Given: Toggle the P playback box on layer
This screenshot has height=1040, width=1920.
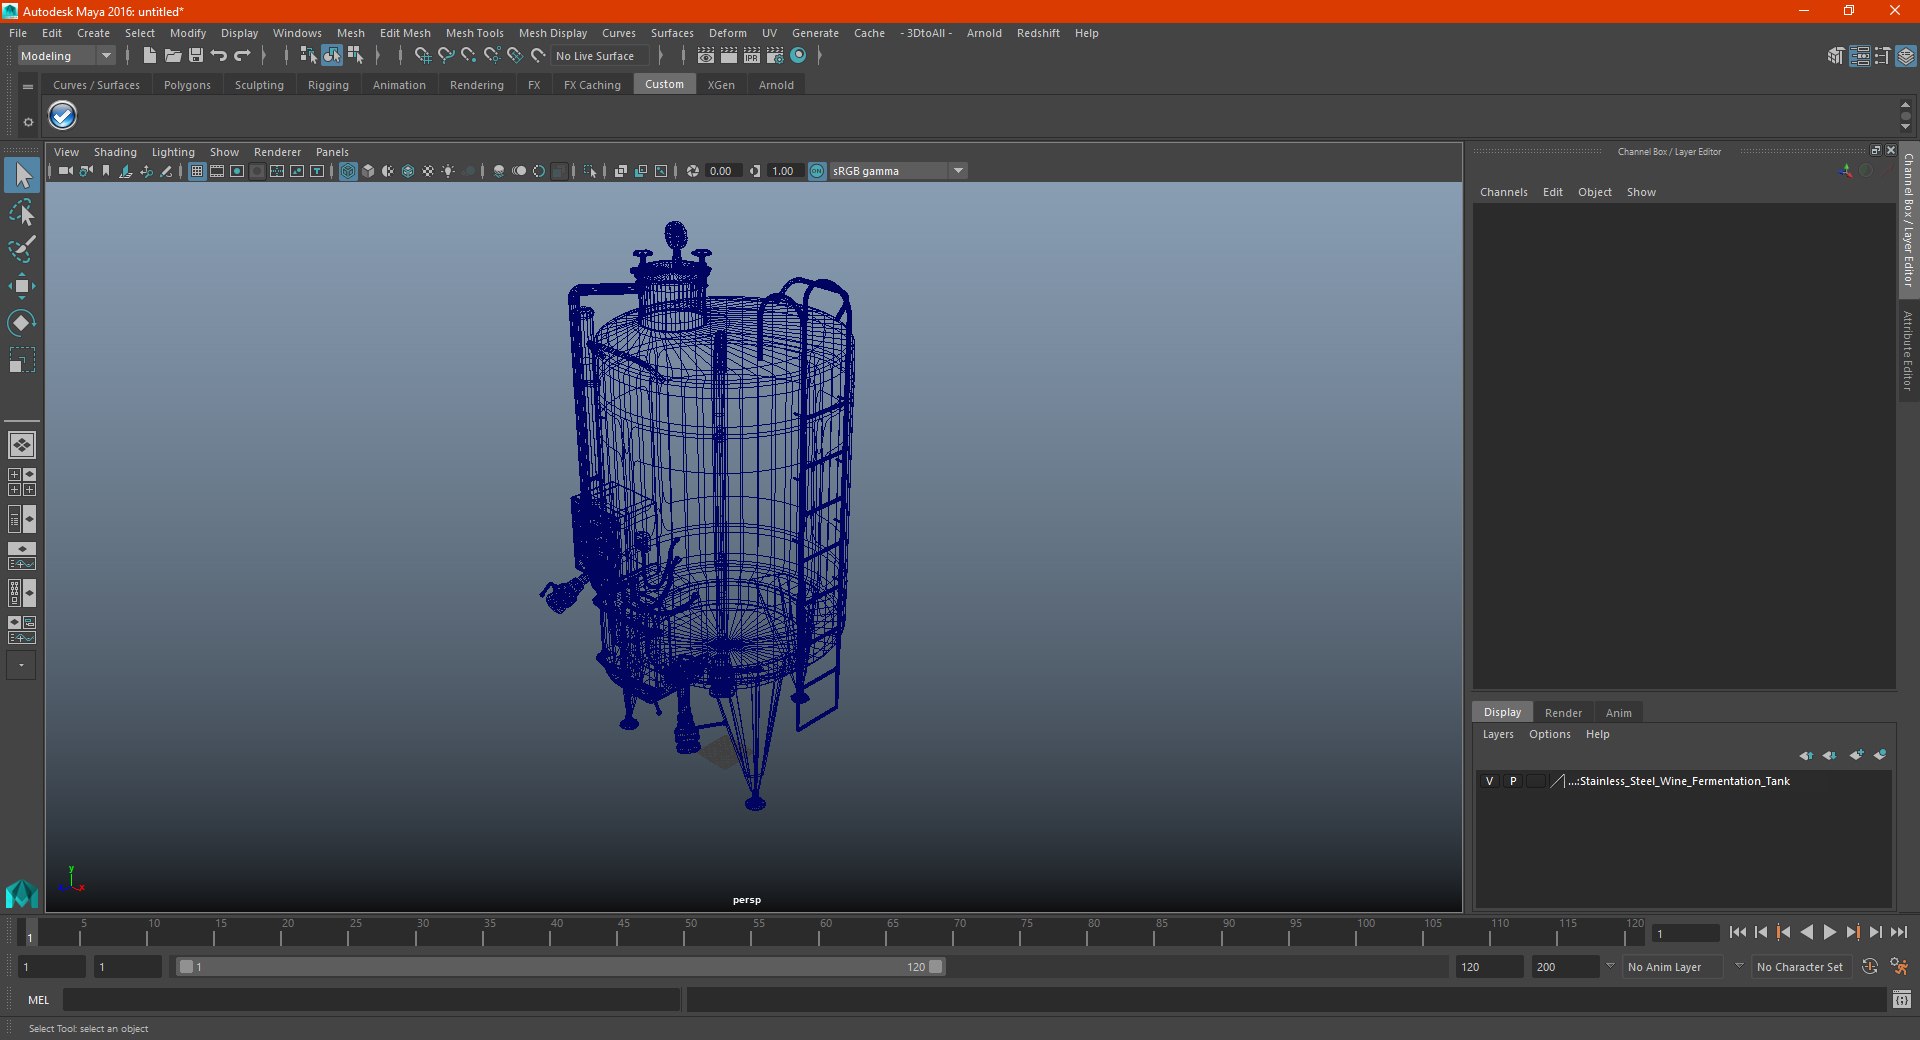Looking at the screenshot, I should 1513,781.
